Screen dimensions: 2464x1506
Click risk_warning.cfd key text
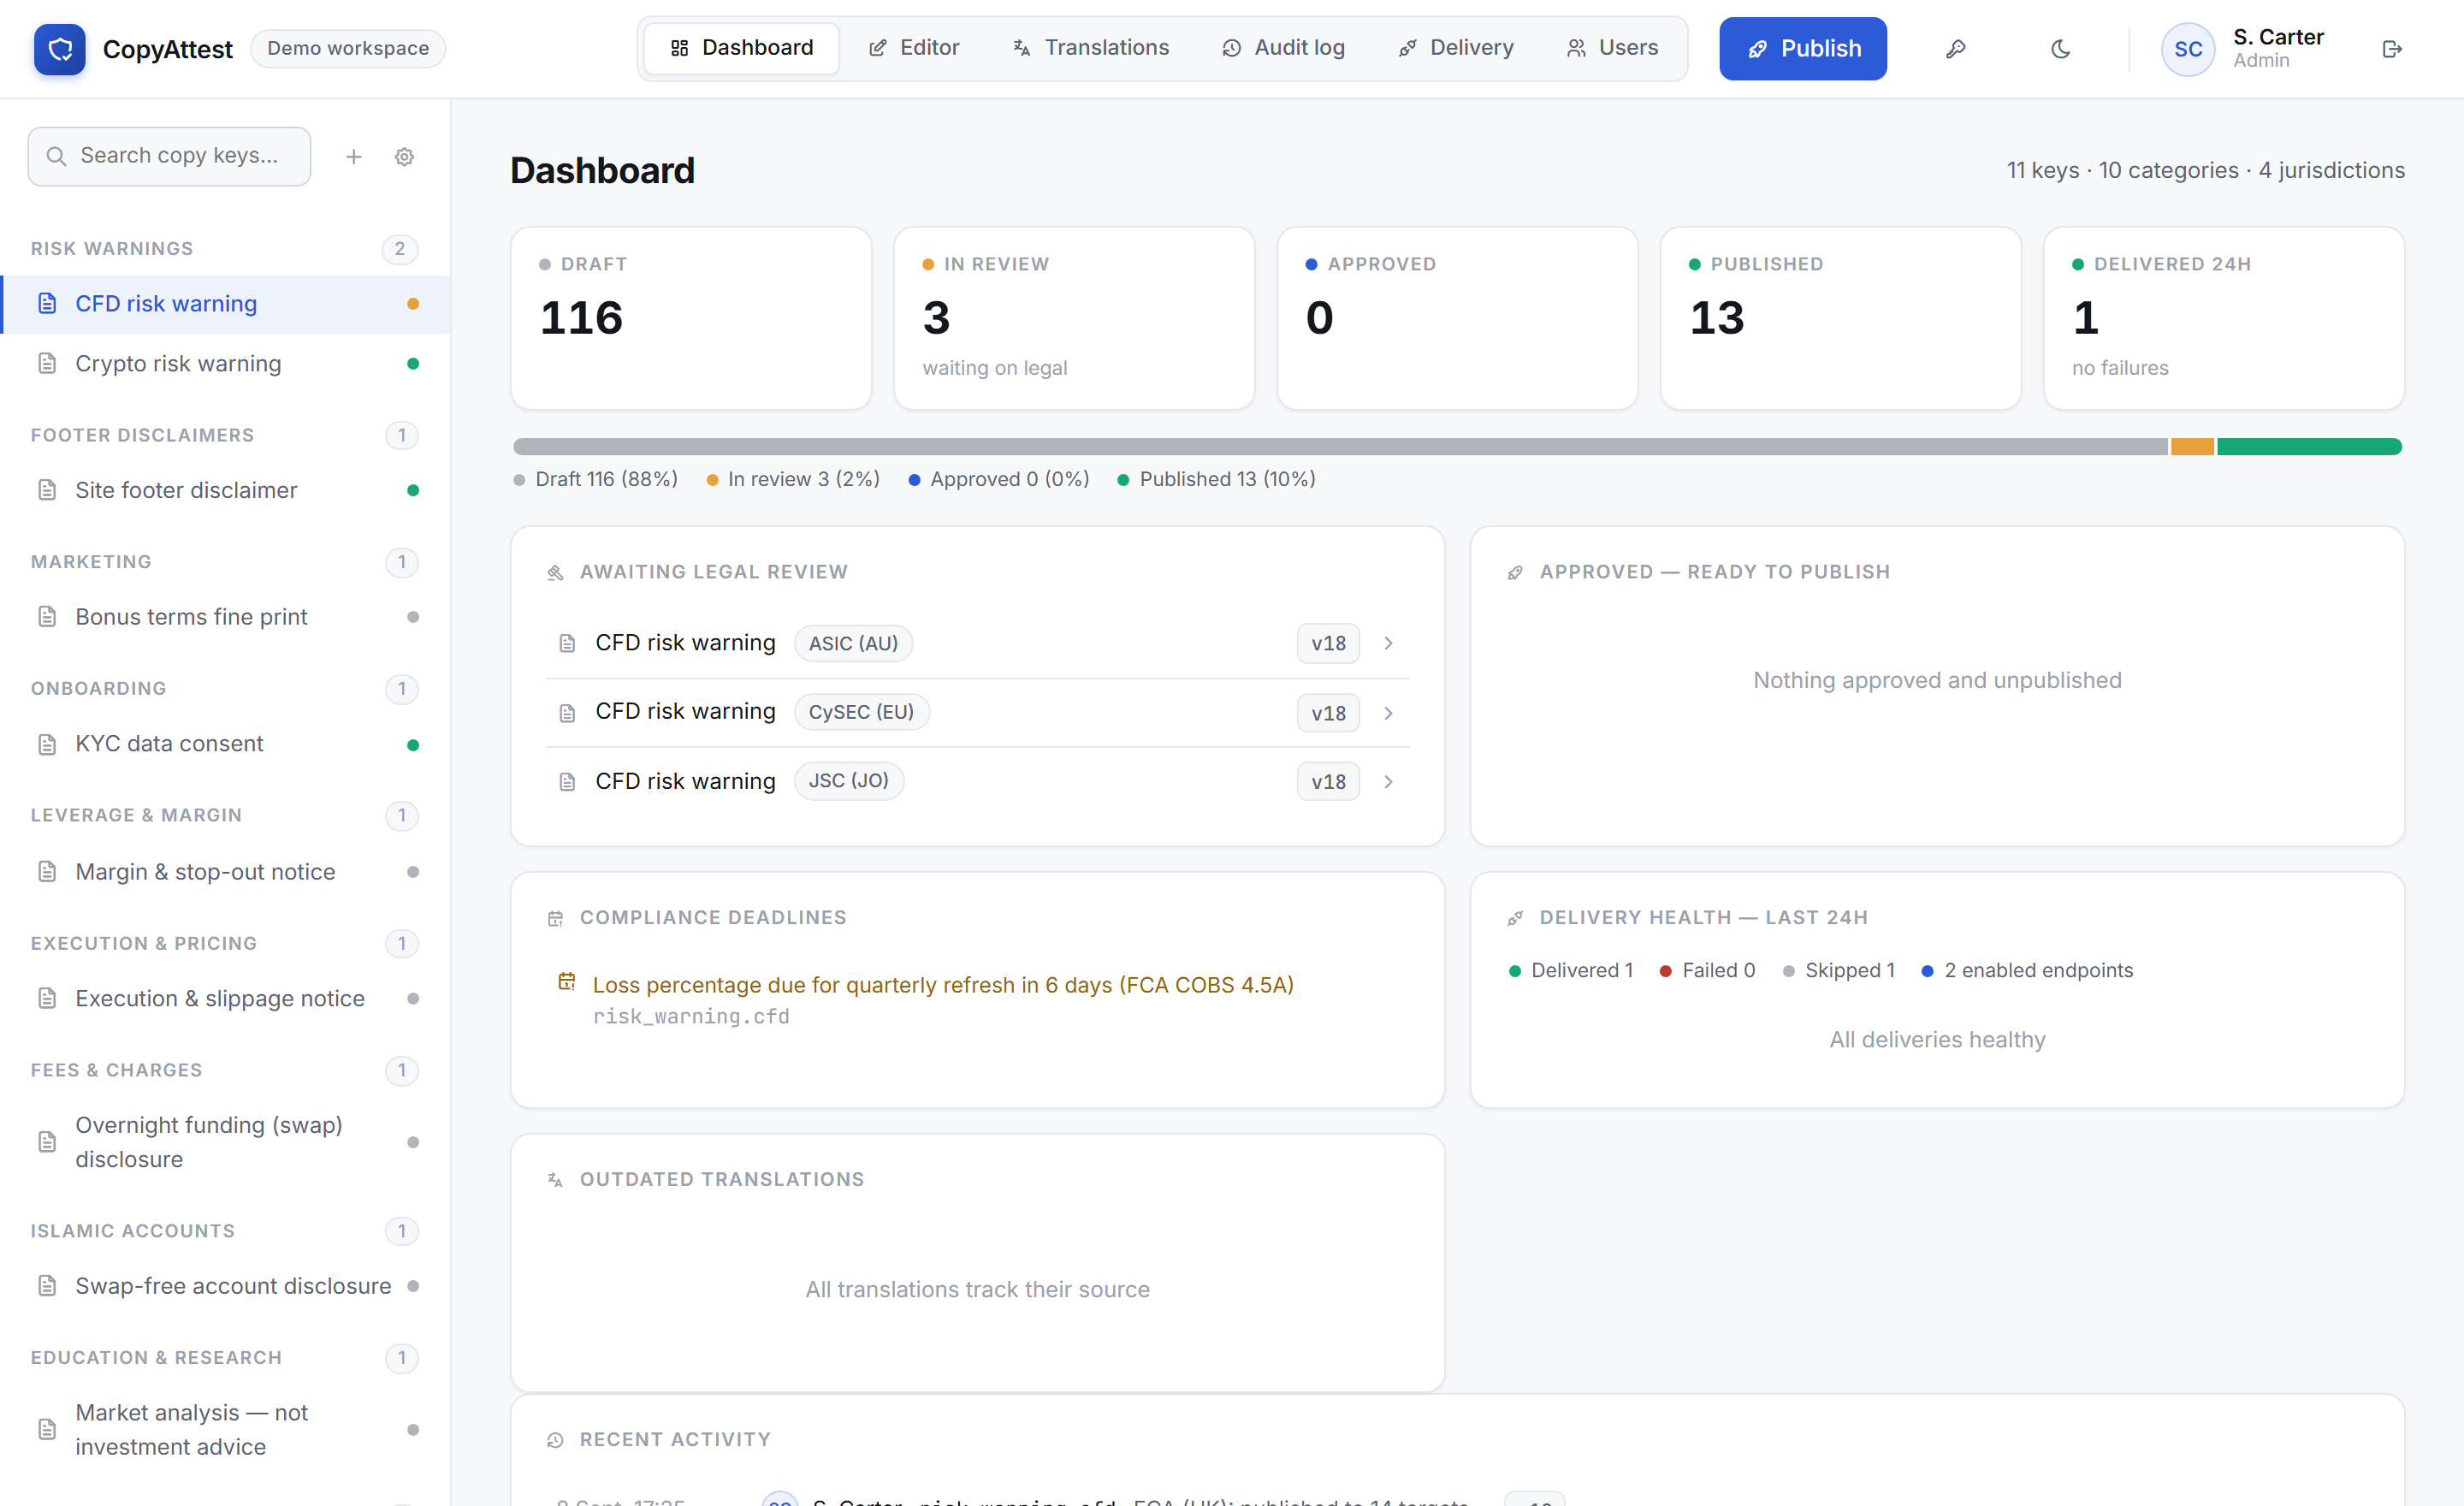click(x=691, y=1017)
